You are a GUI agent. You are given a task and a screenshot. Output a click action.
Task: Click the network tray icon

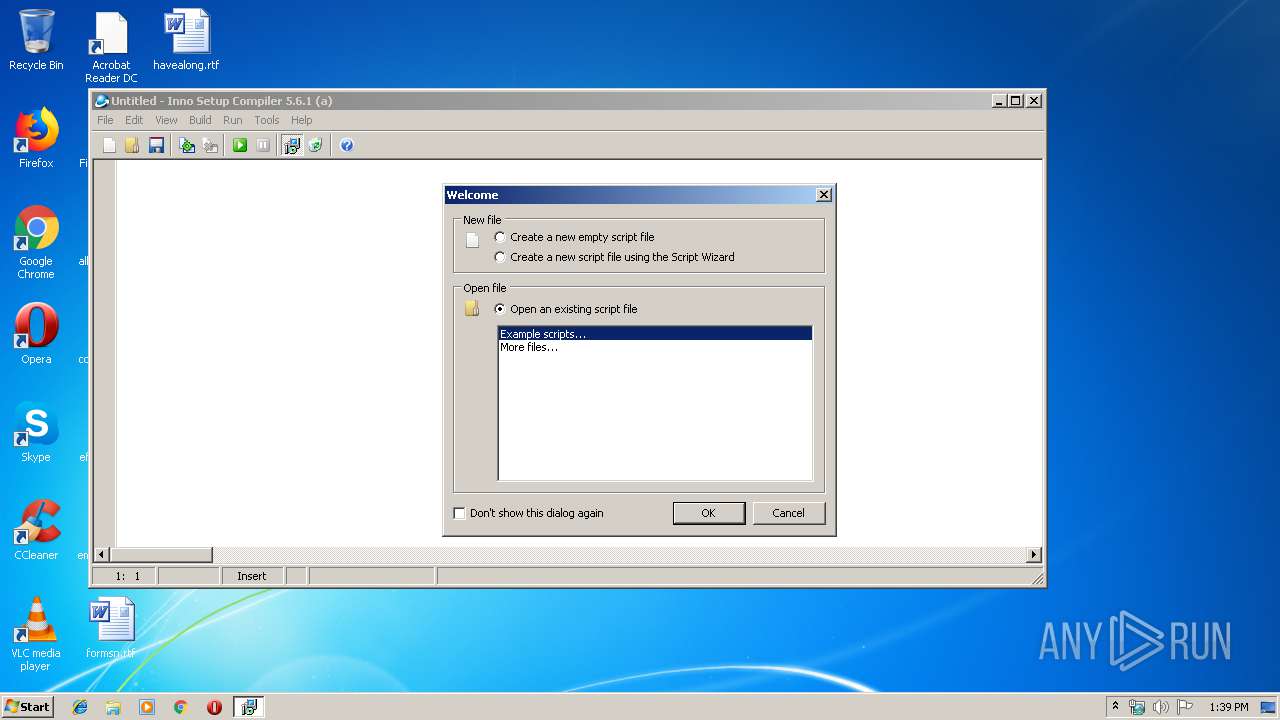[x=1137, y=707]
